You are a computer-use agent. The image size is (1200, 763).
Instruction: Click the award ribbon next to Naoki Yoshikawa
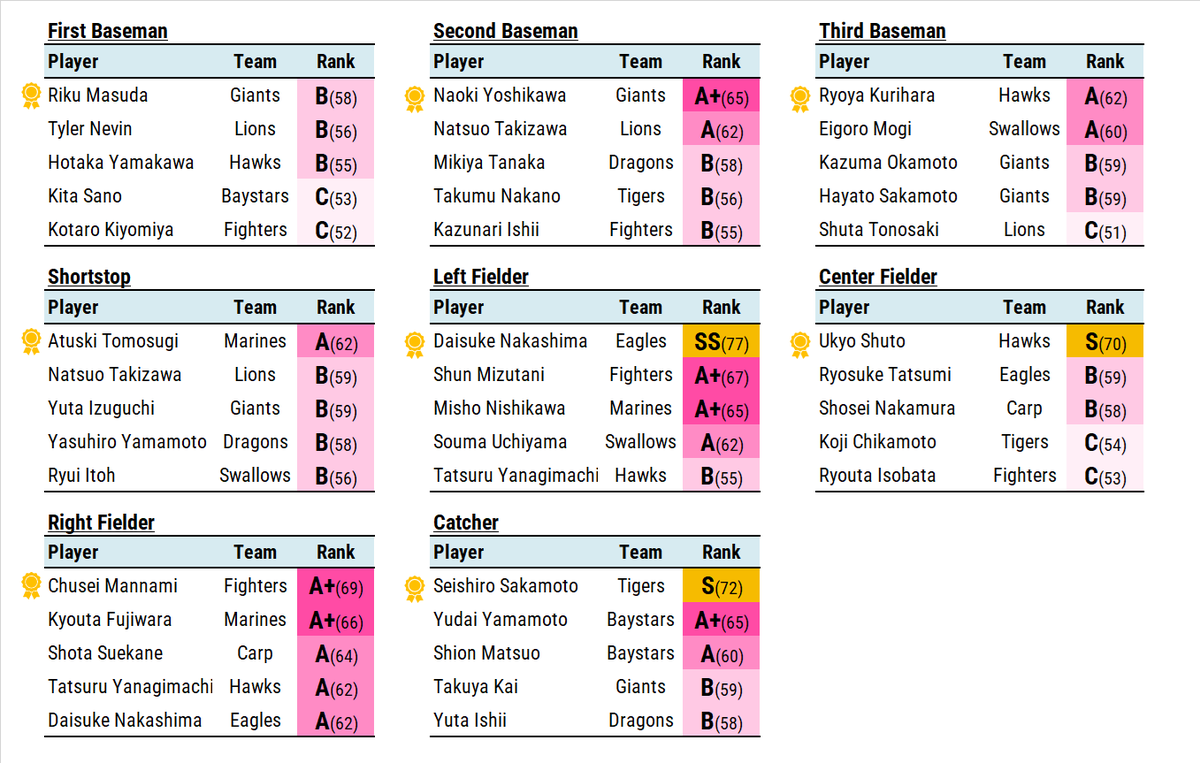click(414, 97)
